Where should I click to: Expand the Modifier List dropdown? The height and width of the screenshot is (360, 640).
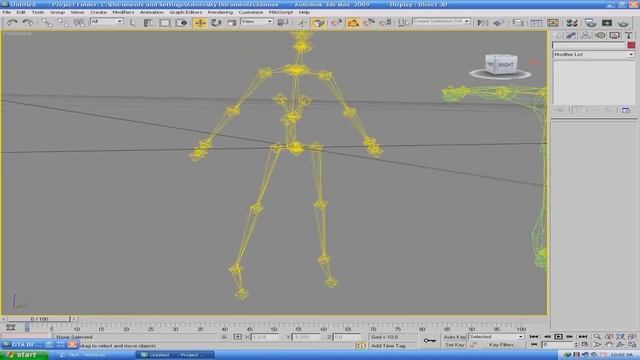593,54
